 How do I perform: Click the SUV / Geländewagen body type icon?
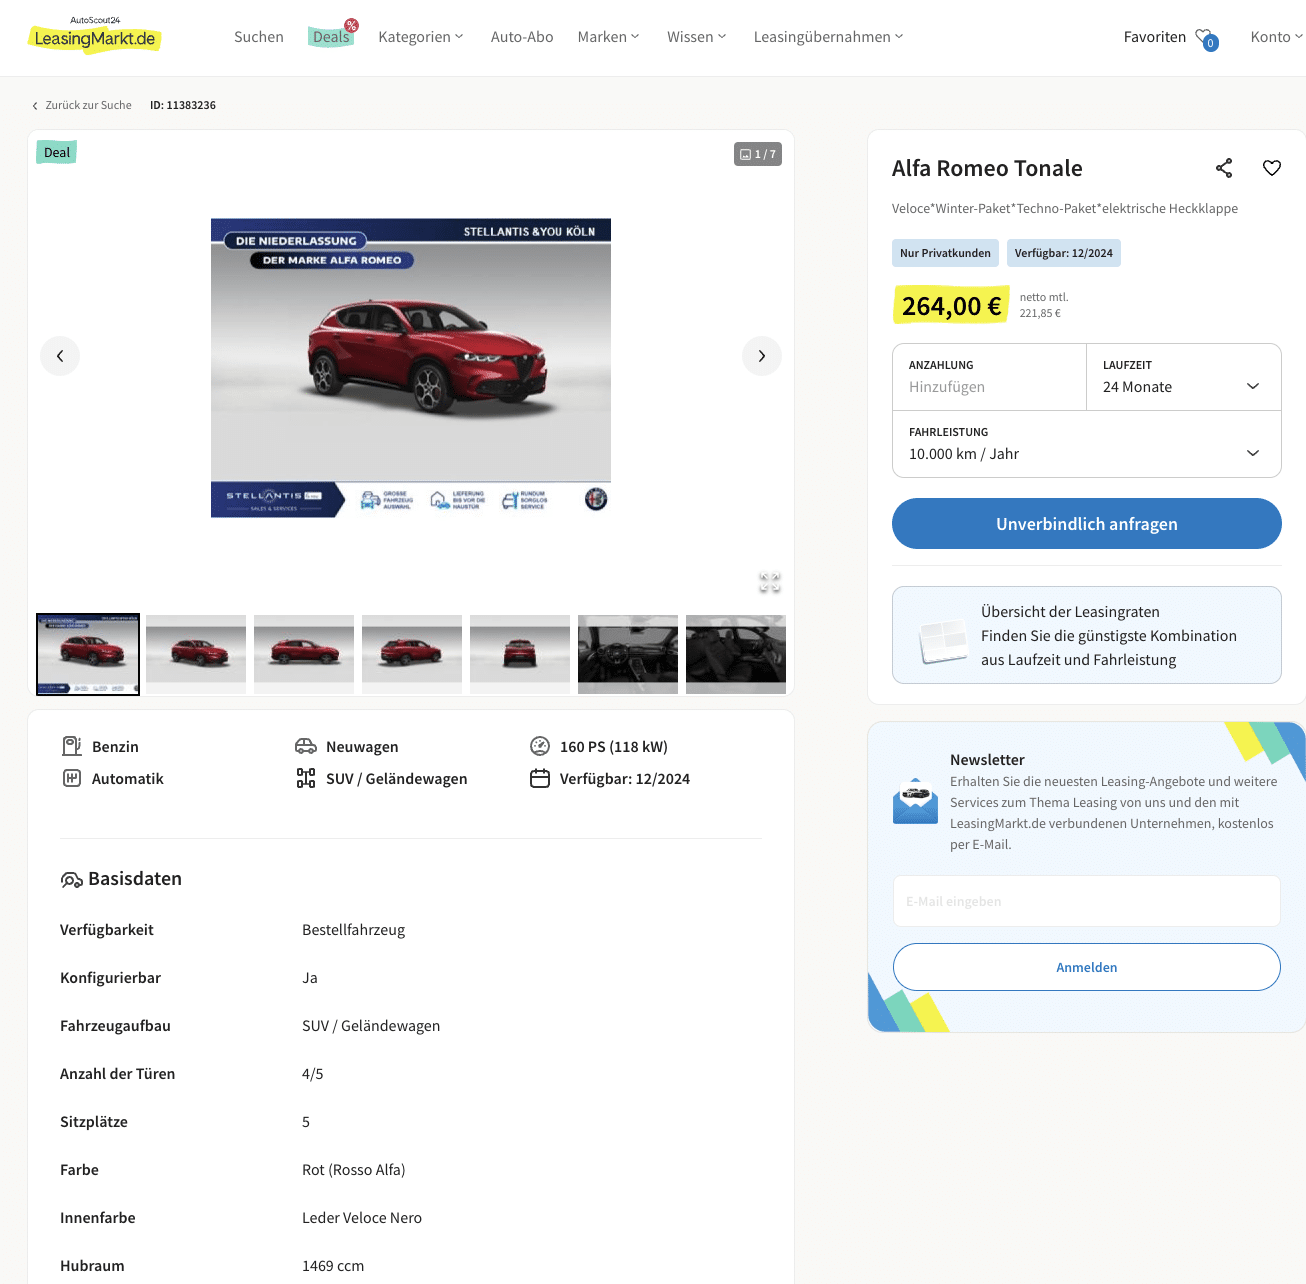click(306, 778)
